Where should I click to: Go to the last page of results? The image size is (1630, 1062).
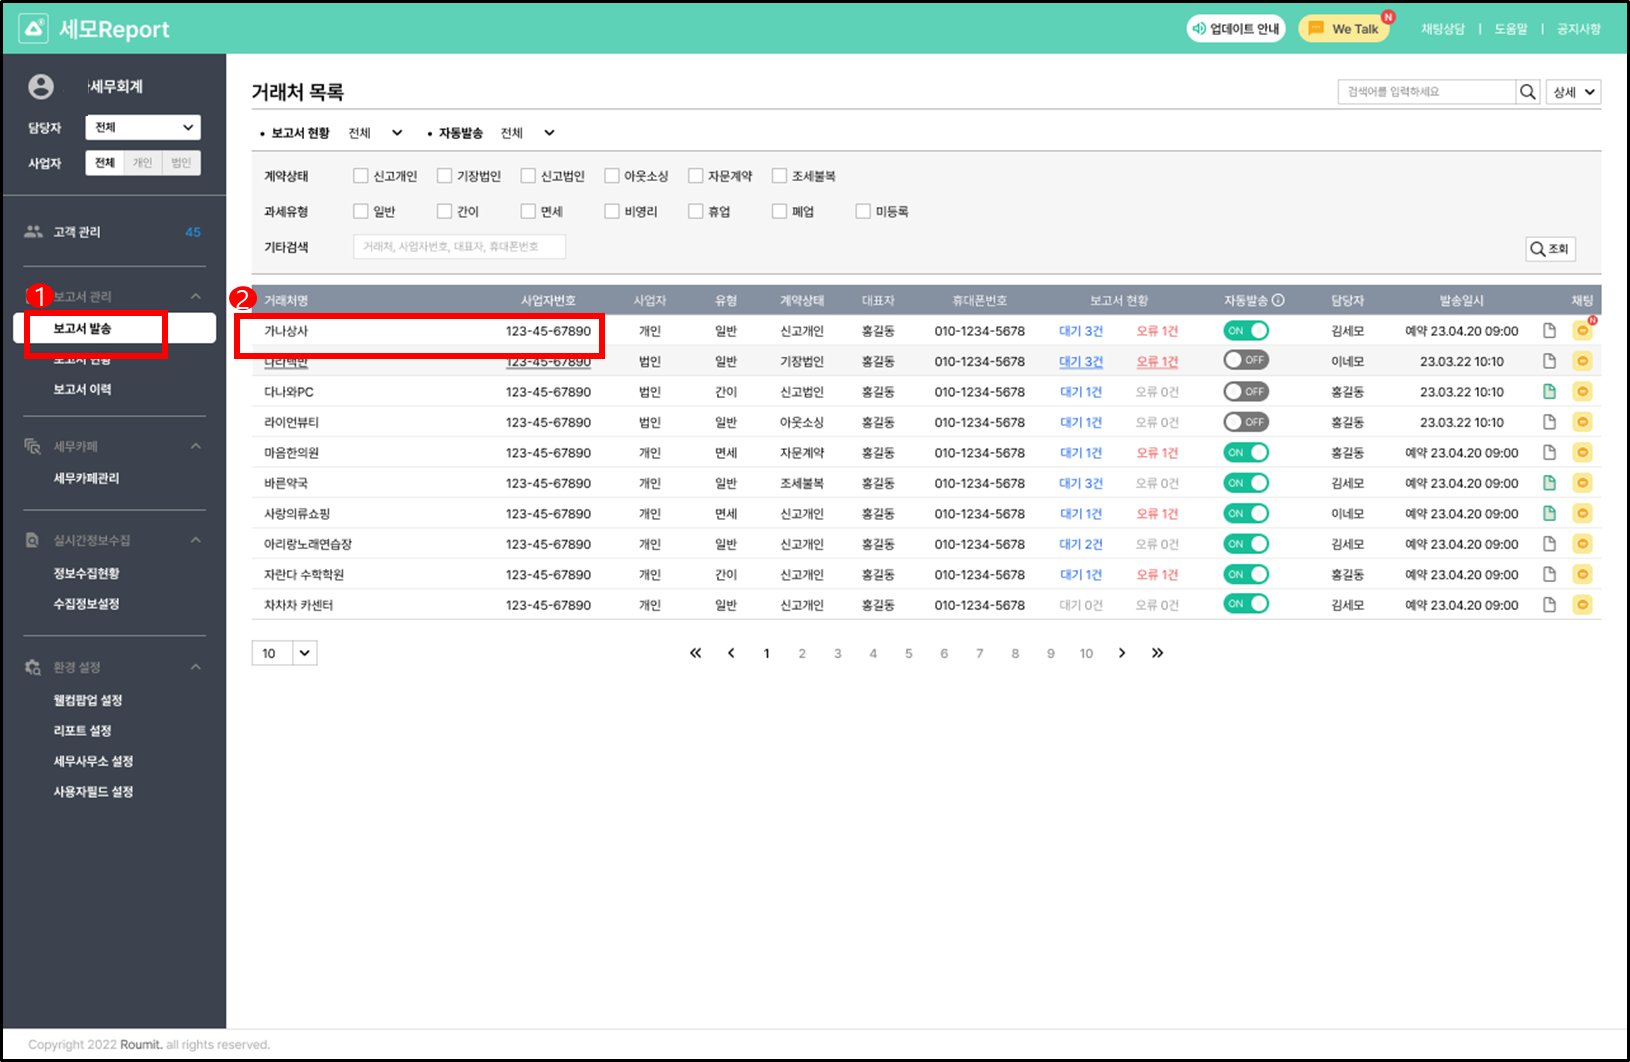[x=1157, y=653]
